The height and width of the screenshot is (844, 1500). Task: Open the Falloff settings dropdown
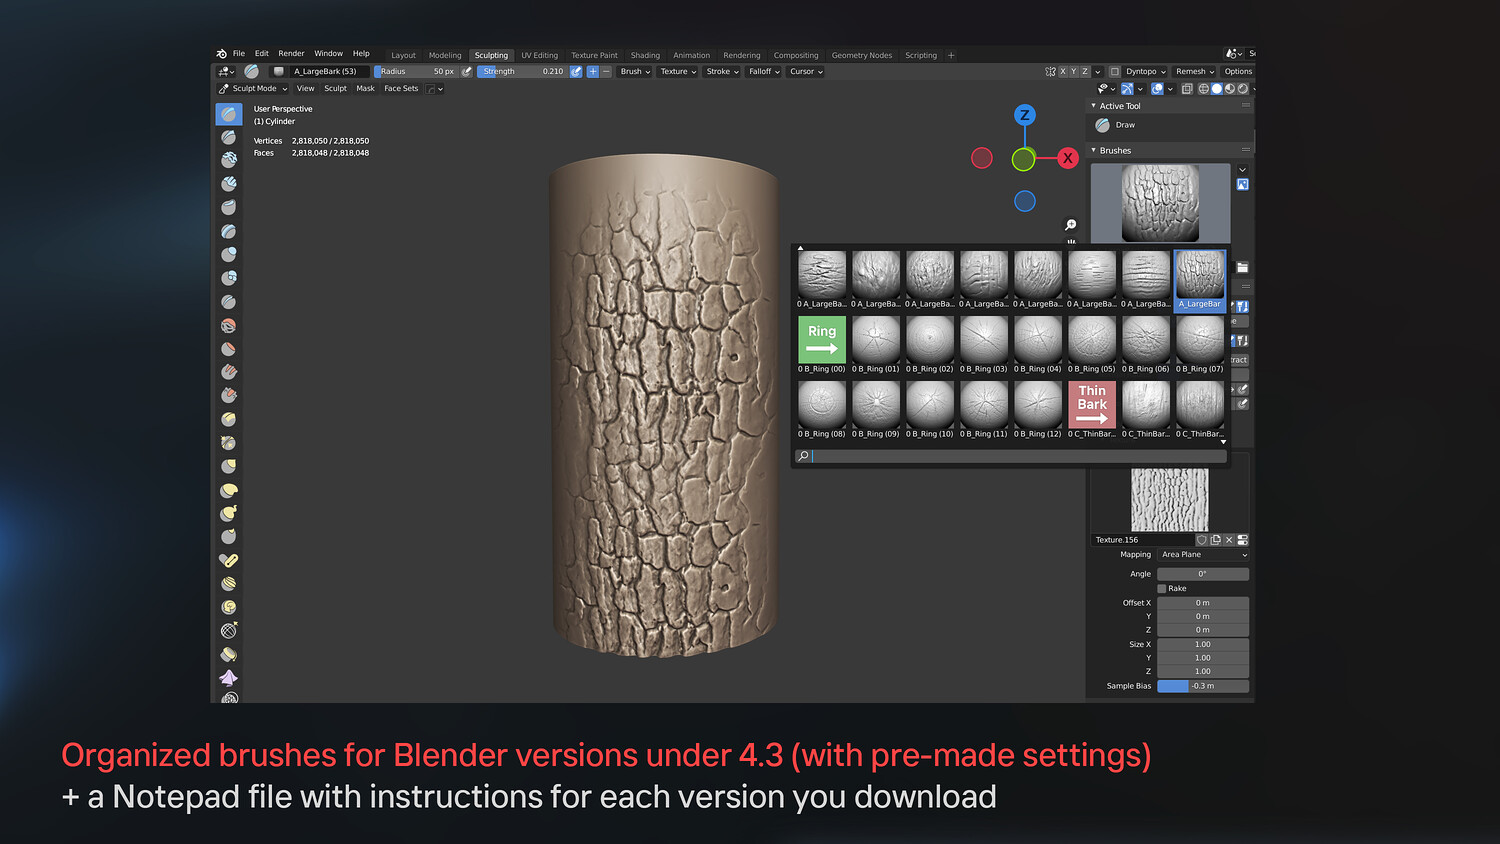(765, 72)
